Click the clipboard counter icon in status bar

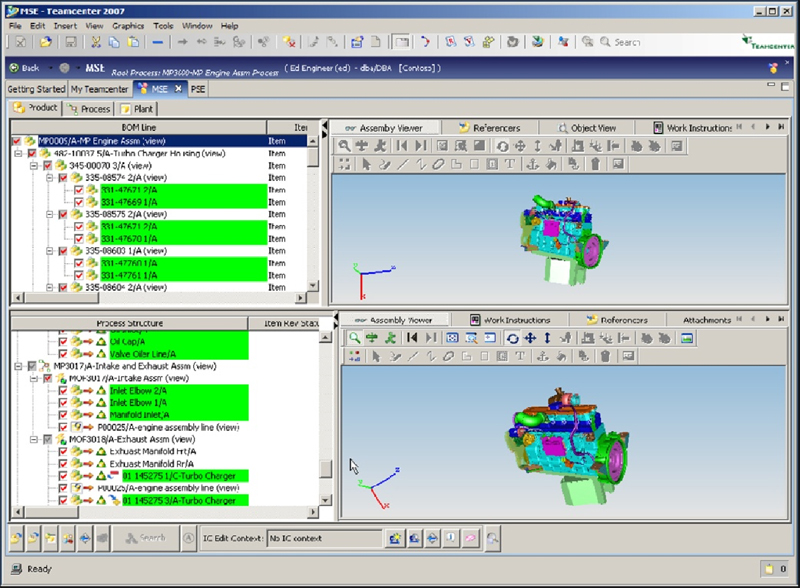click(x=768, y=569)
